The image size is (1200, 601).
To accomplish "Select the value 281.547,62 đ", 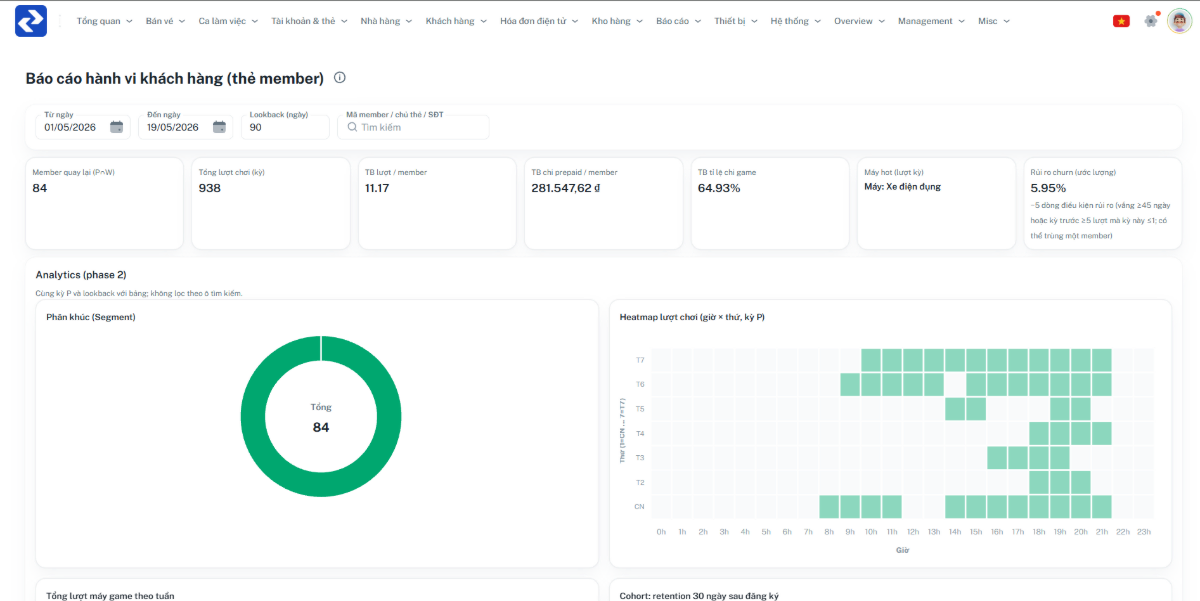I will [566, 188].
